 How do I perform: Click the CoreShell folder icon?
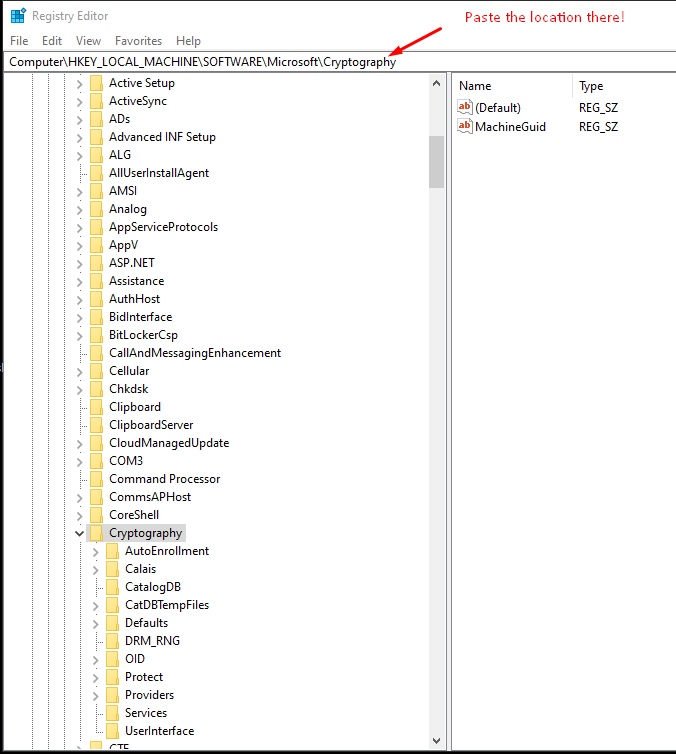point(97,515)
